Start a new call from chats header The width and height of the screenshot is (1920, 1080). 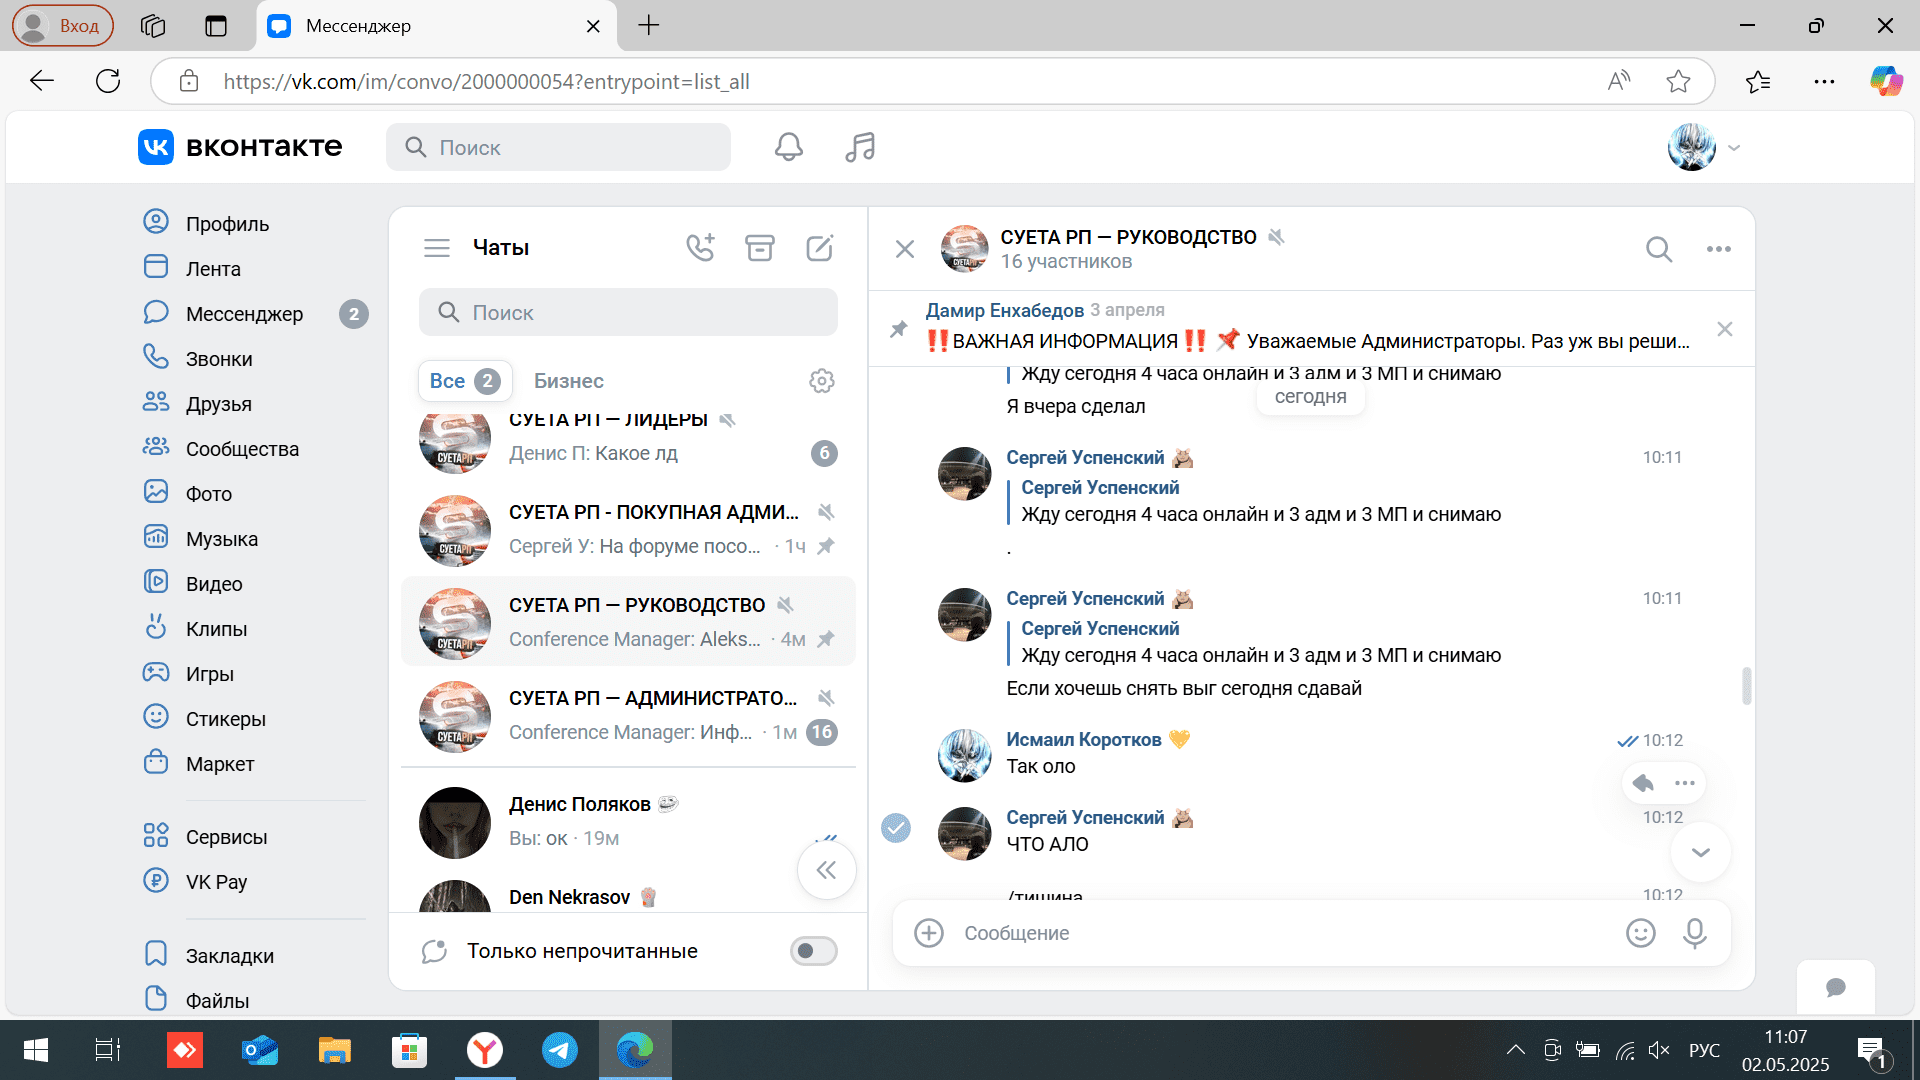pos(700,247)
